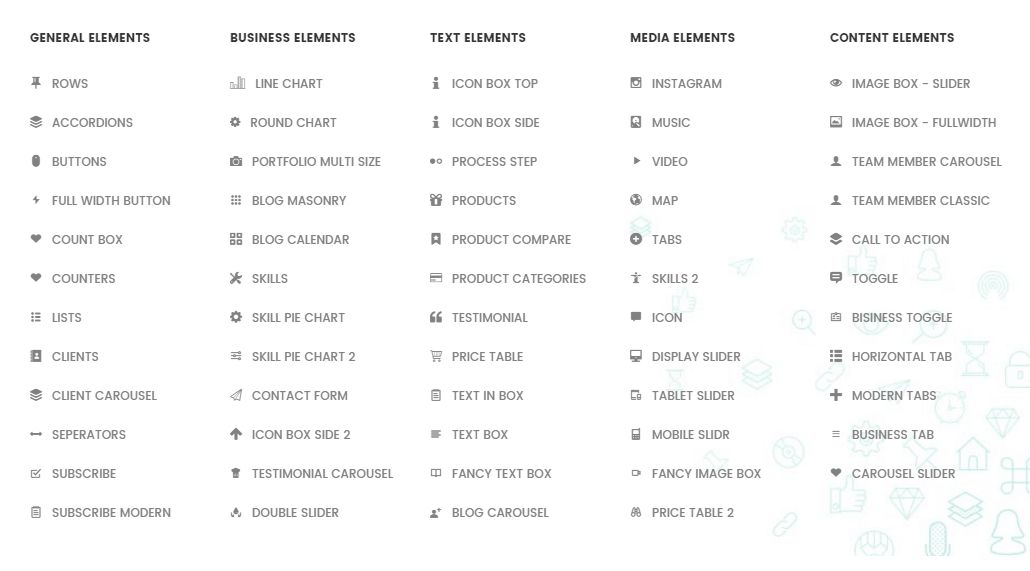Screen dimensions: 1030x571
Task: Click the camera icon beside Portfolio Multi Size
Action: [236, 161]
